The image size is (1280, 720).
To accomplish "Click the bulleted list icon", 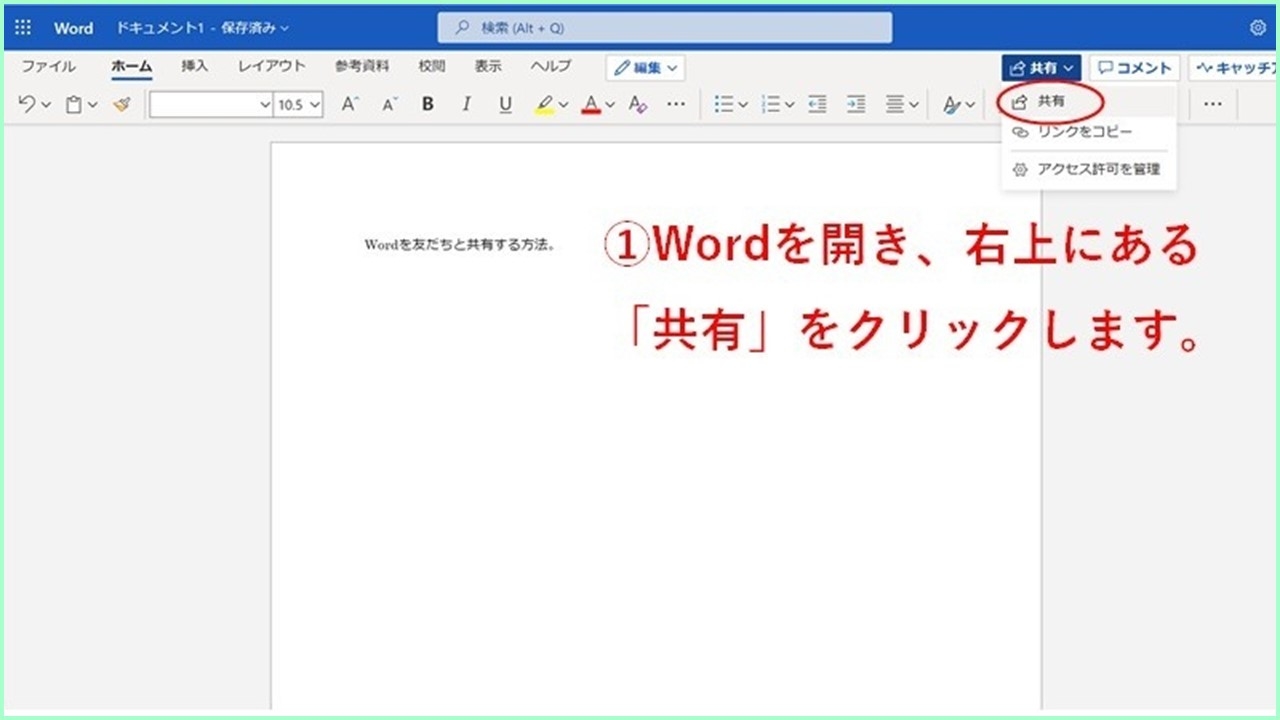I will point(724,104).
